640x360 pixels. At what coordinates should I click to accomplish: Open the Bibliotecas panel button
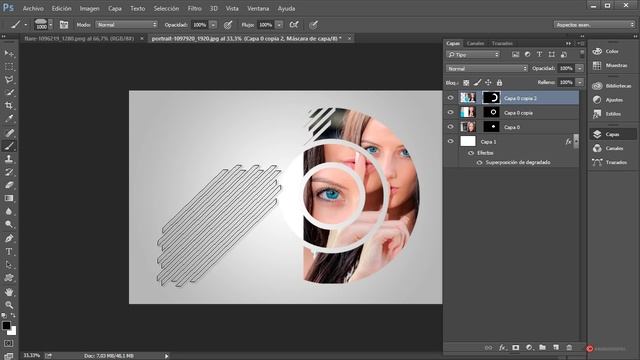(x=613, y=86)
